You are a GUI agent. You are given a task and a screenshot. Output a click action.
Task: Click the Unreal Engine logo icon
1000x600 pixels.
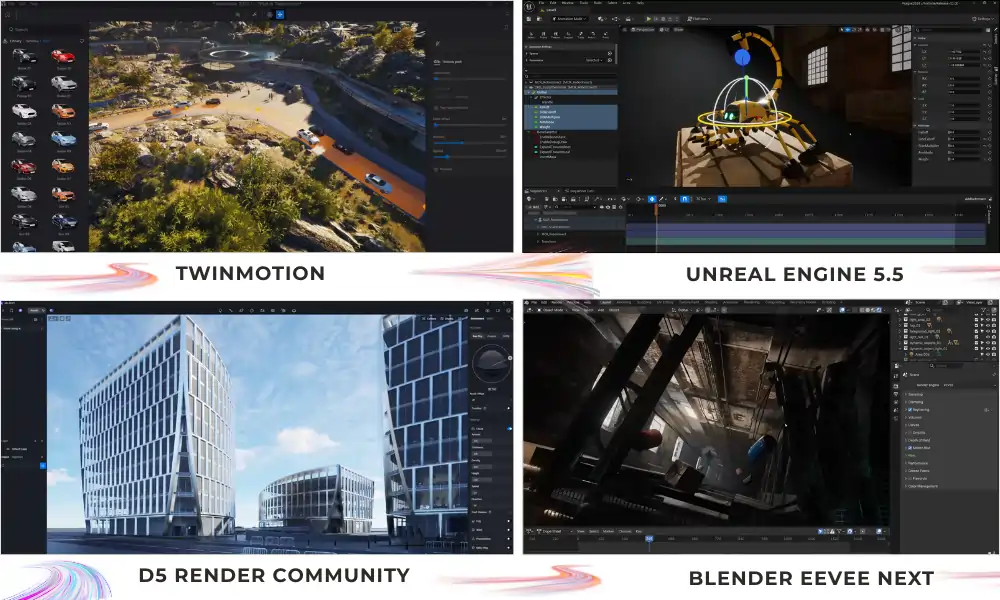pos(529,6)
